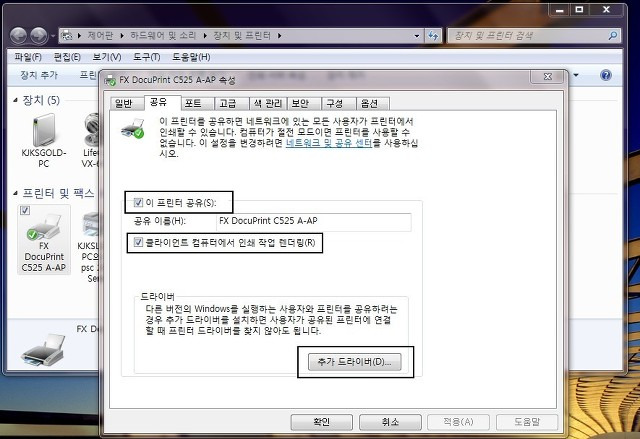Click the Forward navigation arrow in Explorer

[x=39, y=36]
